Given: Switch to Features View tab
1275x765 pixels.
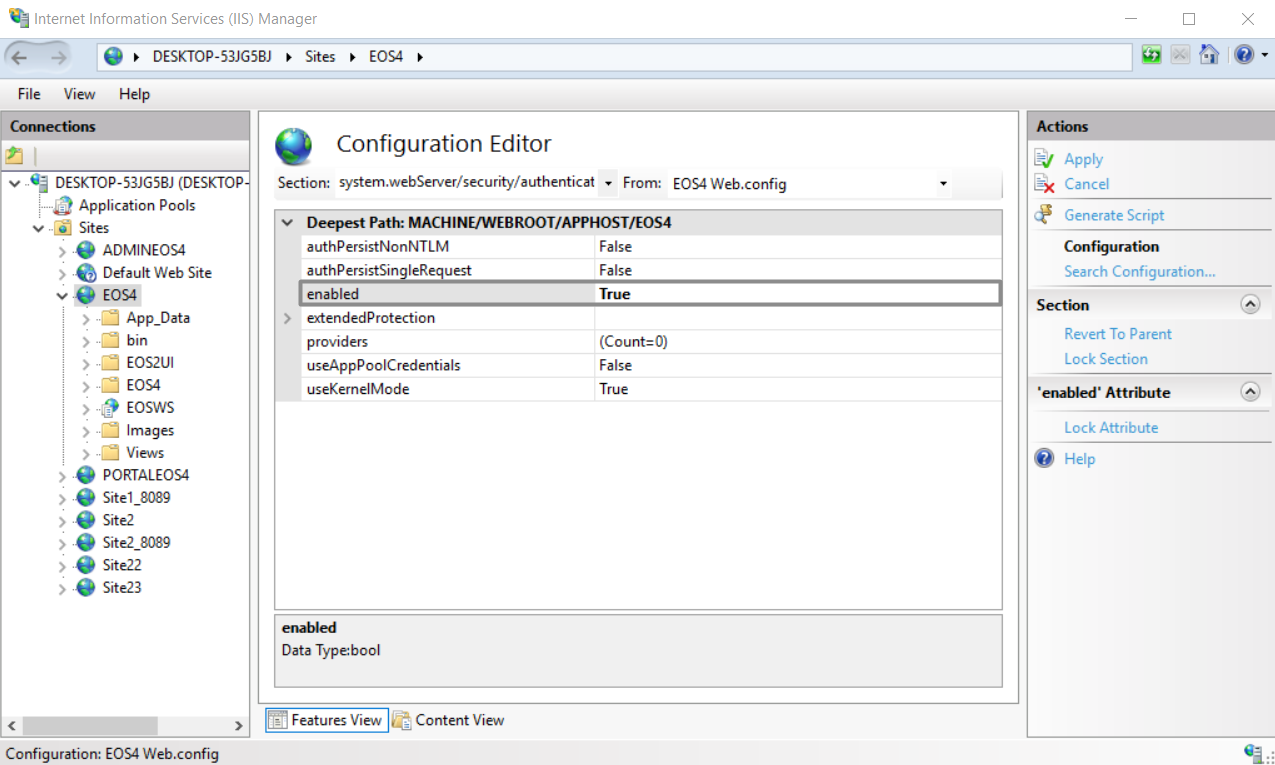Looking at the screenshot, I should coord(326,720).
